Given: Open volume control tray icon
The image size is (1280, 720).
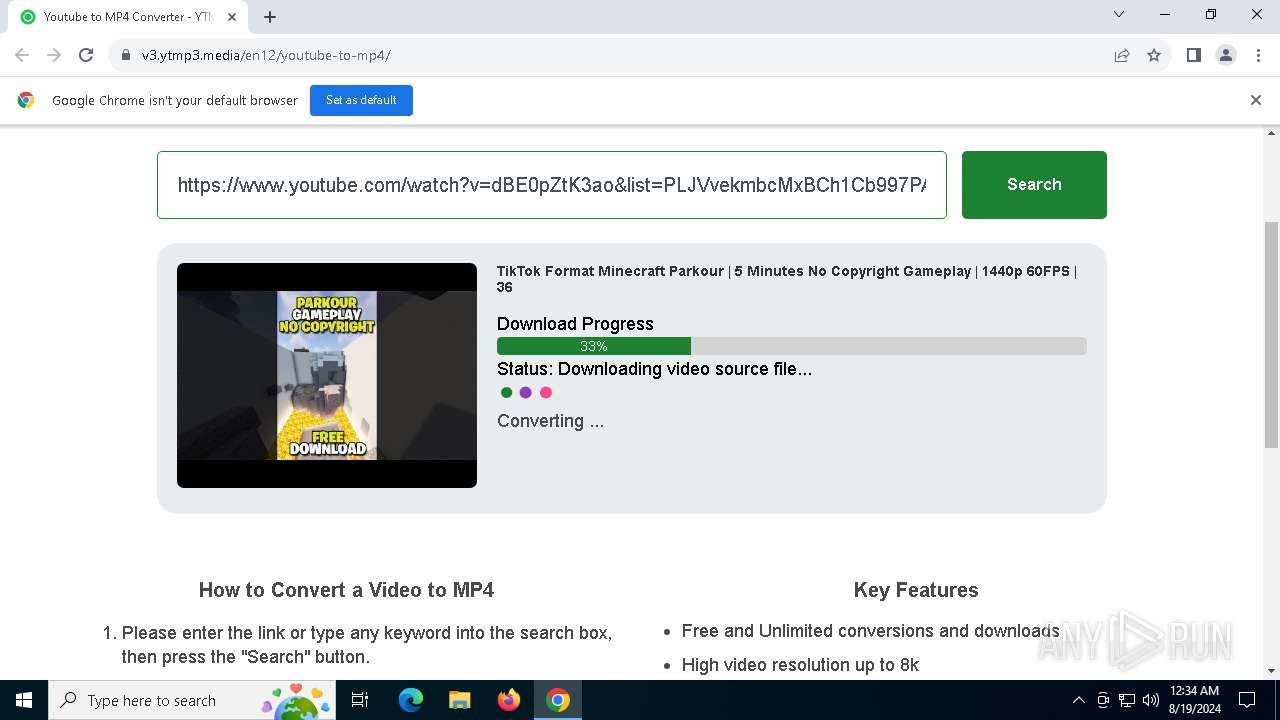Looking at the screenshot, I should point(1151,700).
